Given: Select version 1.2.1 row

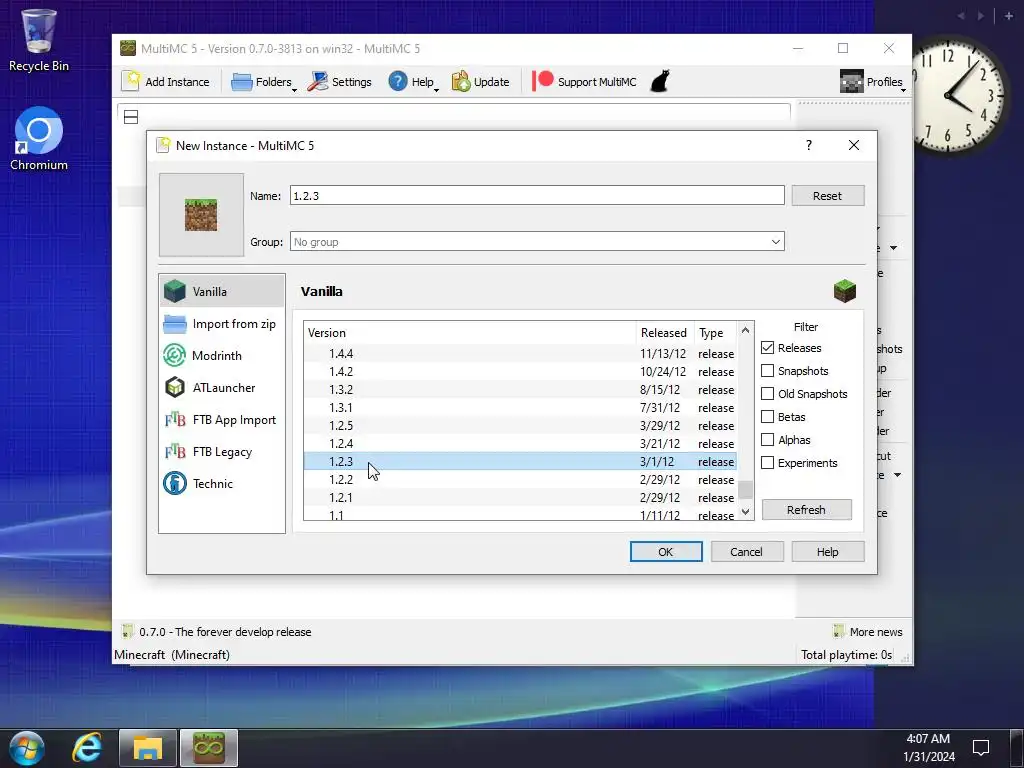Looking at the screenshot, I should [520, 498].
